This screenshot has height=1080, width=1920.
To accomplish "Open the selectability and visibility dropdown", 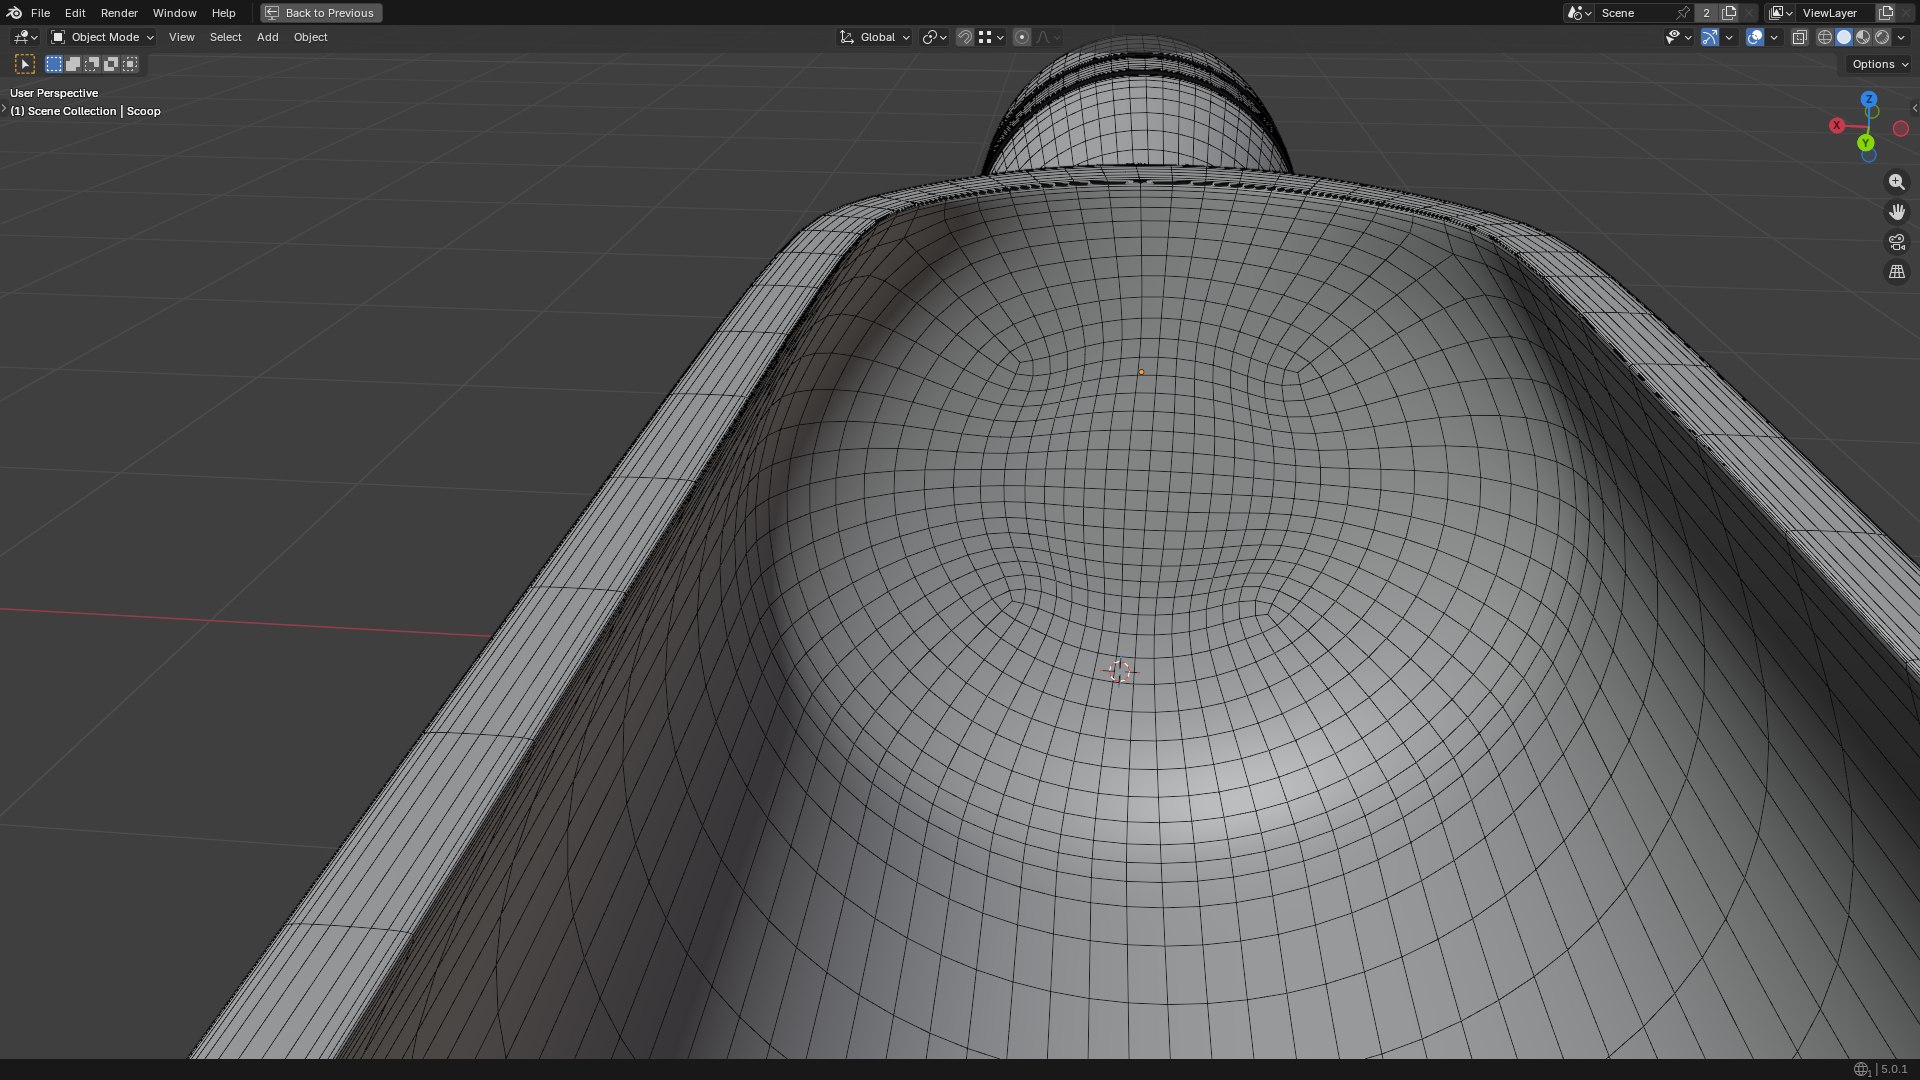I will click(1678, 37).
